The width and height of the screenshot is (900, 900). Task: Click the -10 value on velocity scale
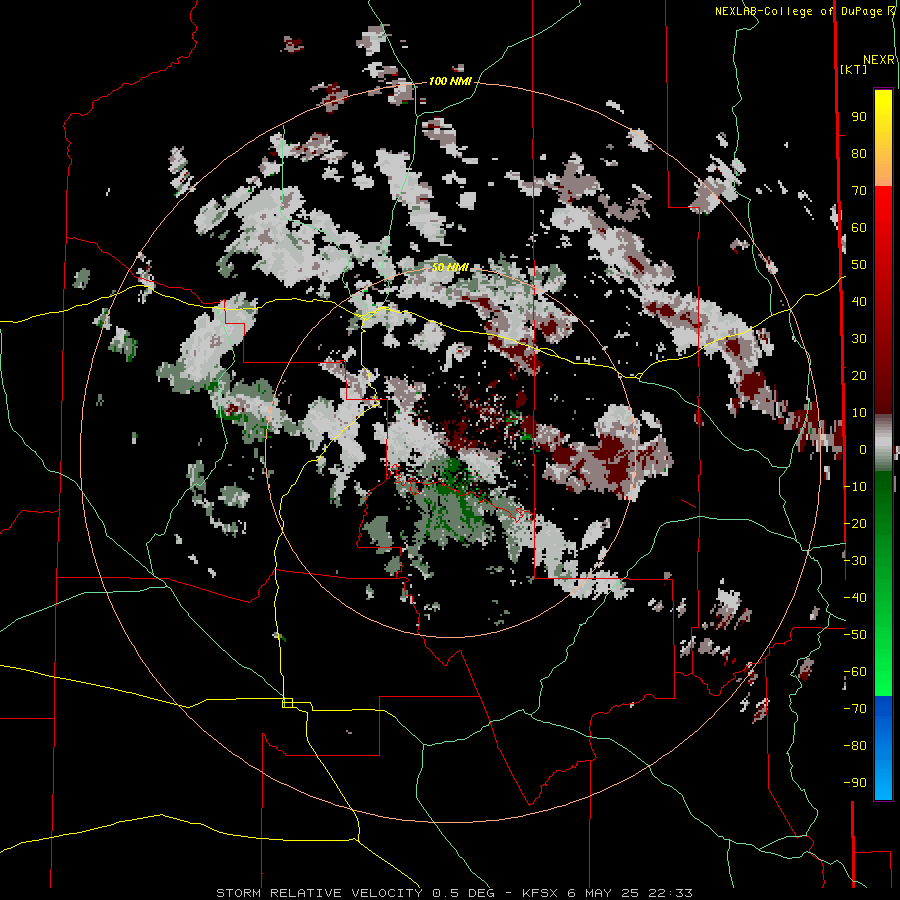pyautogui.click(x=855, y=487)
